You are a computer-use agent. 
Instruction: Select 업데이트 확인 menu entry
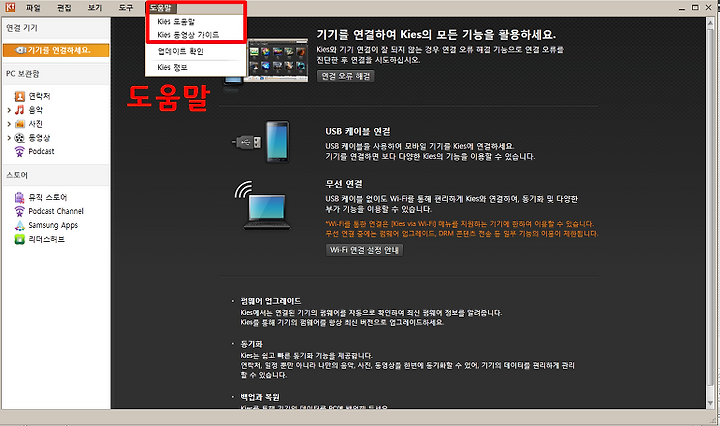180,51
